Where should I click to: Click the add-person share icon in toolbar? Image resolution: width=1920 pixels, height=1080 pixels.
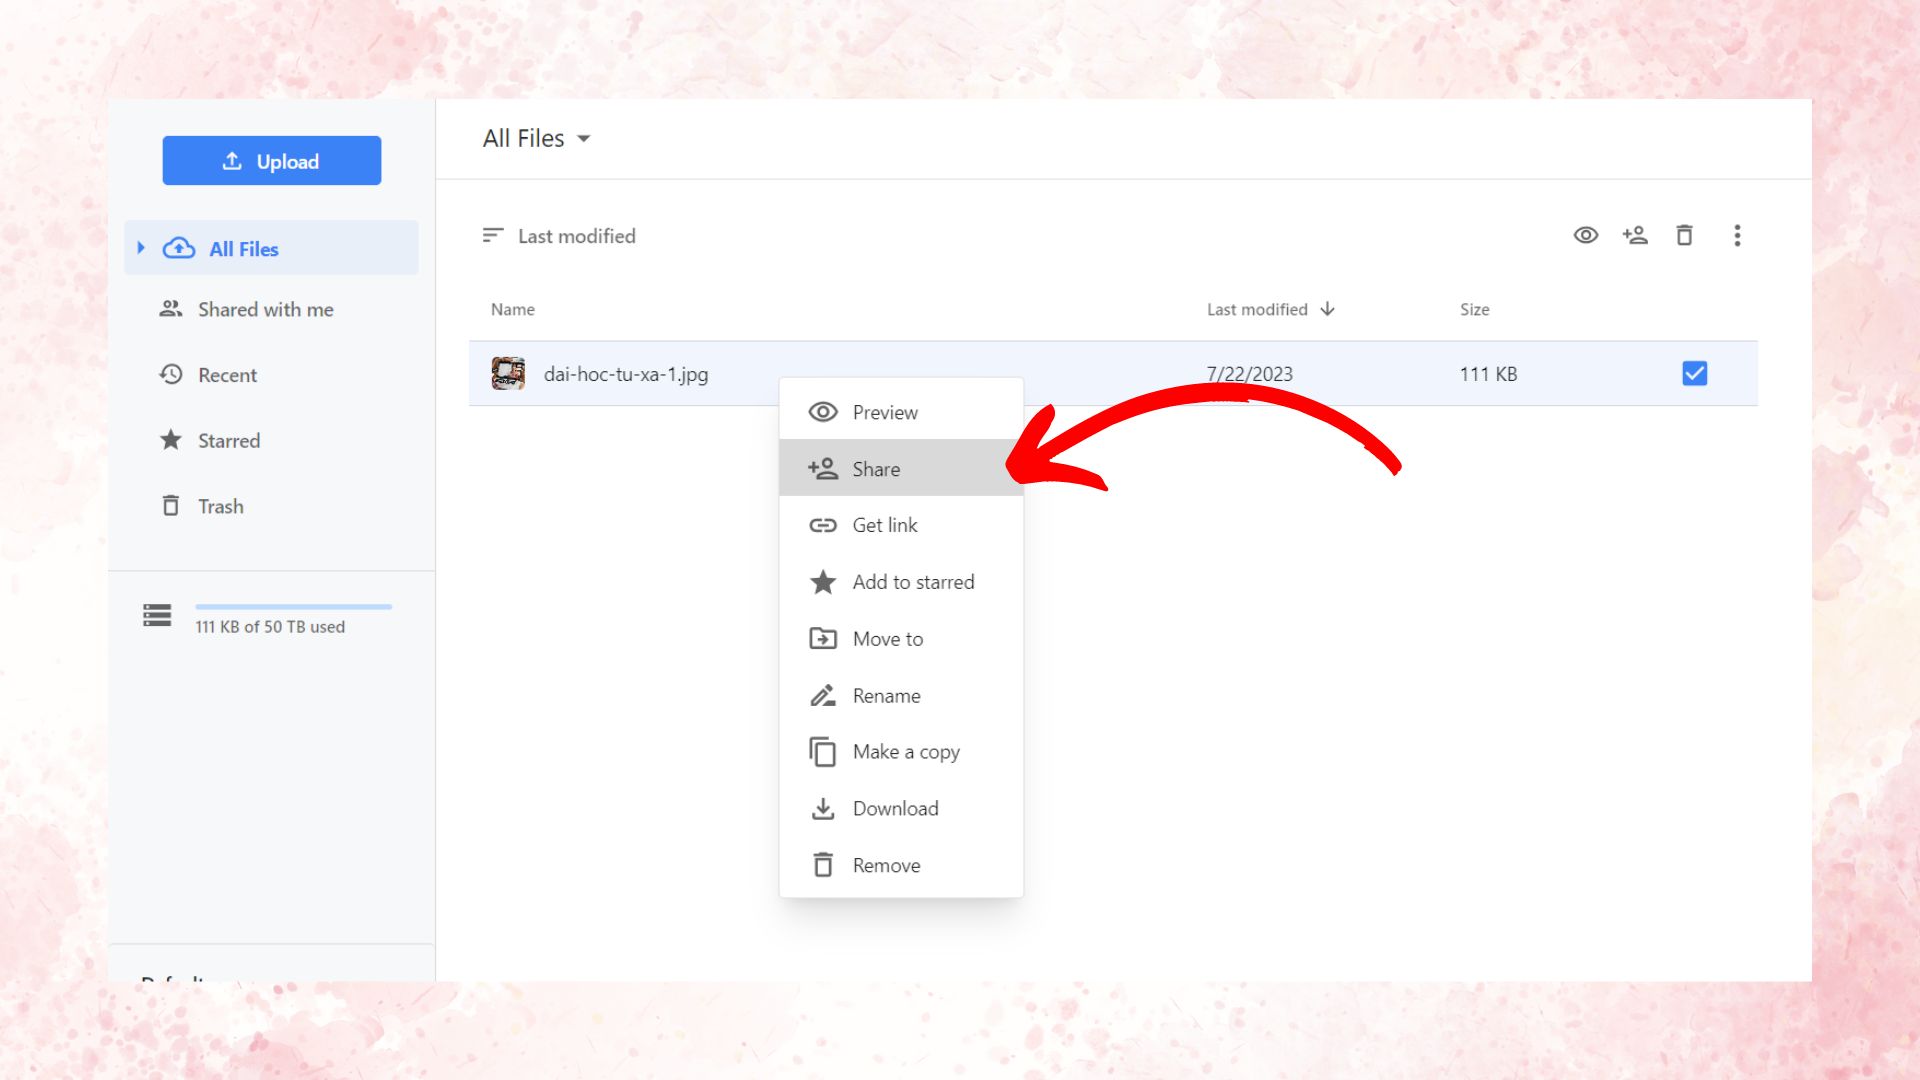[x=1635, y=236]
